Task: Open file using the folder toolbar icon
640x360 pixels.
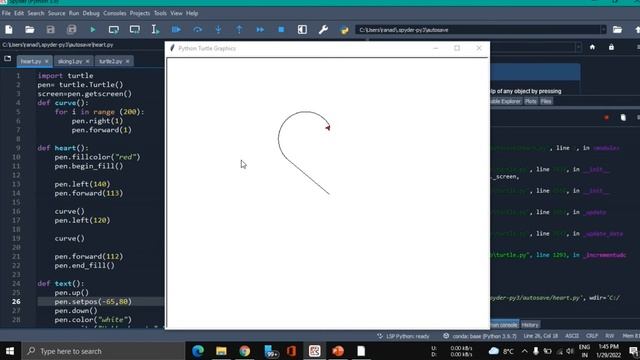Action: tap(29, 30)
